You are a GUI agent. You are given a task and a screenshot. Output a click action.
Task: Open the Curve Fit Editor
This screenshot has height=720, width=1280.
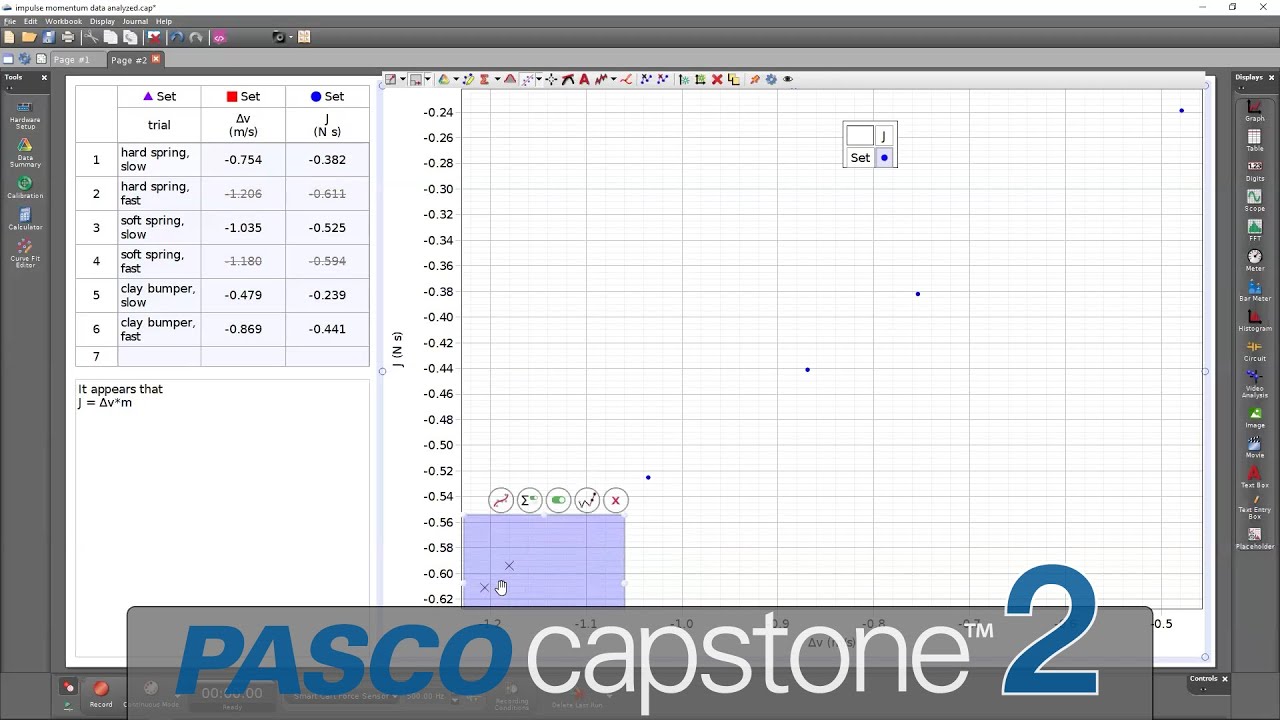[25, 254]
